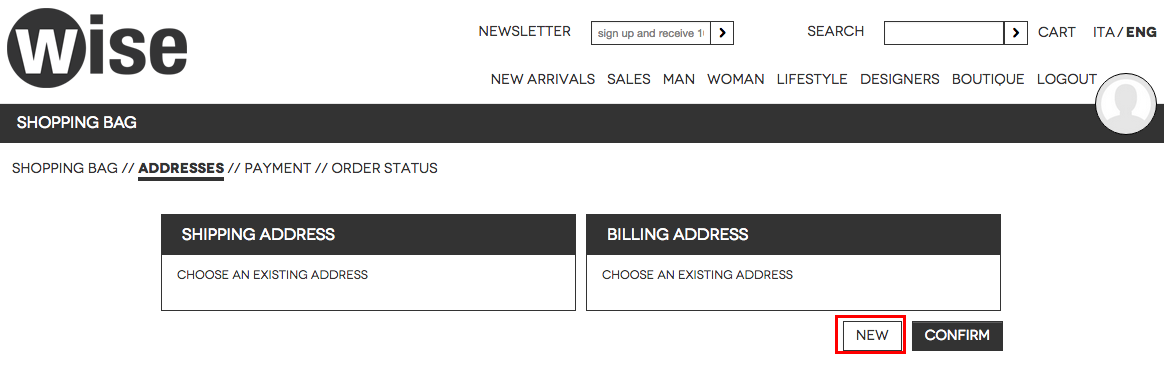
Task: Select the WOMAN menu item
Action: pyautogui.click(x=736, y=79)
